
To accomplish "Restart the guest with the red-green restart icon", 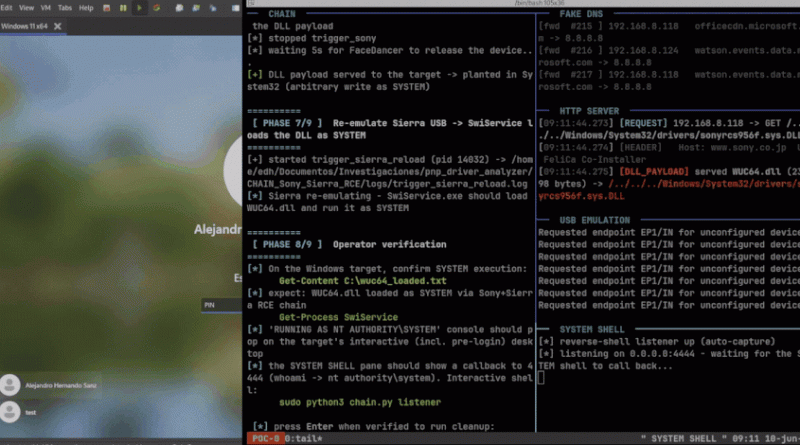I will 156,8.
